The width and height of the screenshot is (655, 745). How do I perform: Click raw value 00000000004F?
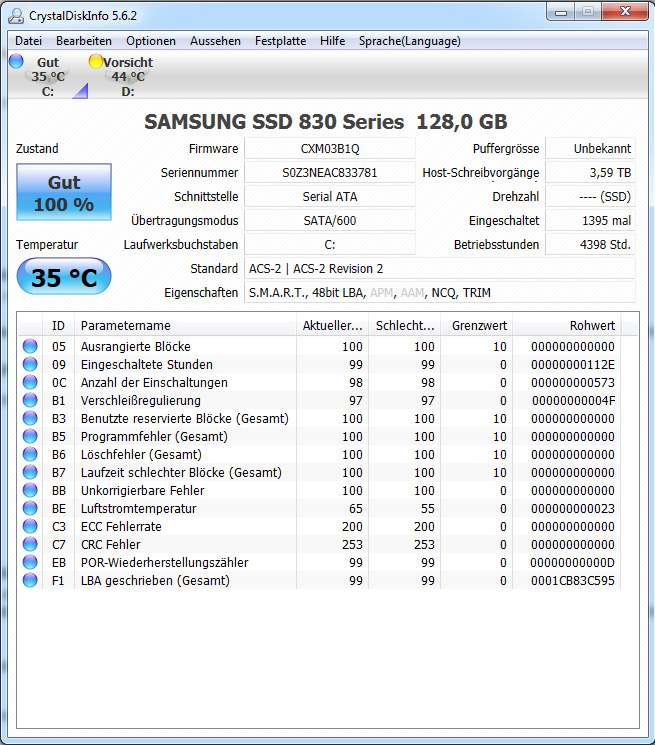click(573, 401)
